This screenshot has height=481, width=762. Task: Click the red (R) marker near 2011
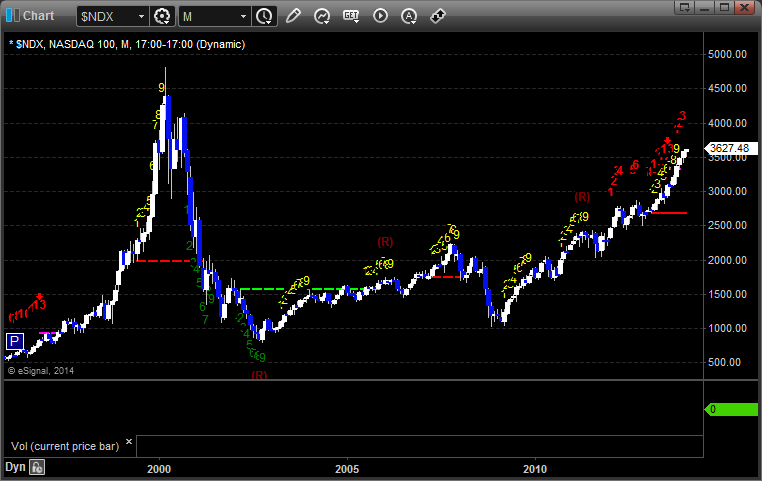pos(582,197)
